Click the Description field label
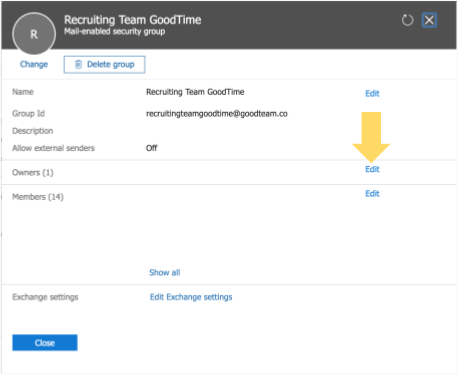The height and width of the screenshot is (374, 458). [33, 131]
